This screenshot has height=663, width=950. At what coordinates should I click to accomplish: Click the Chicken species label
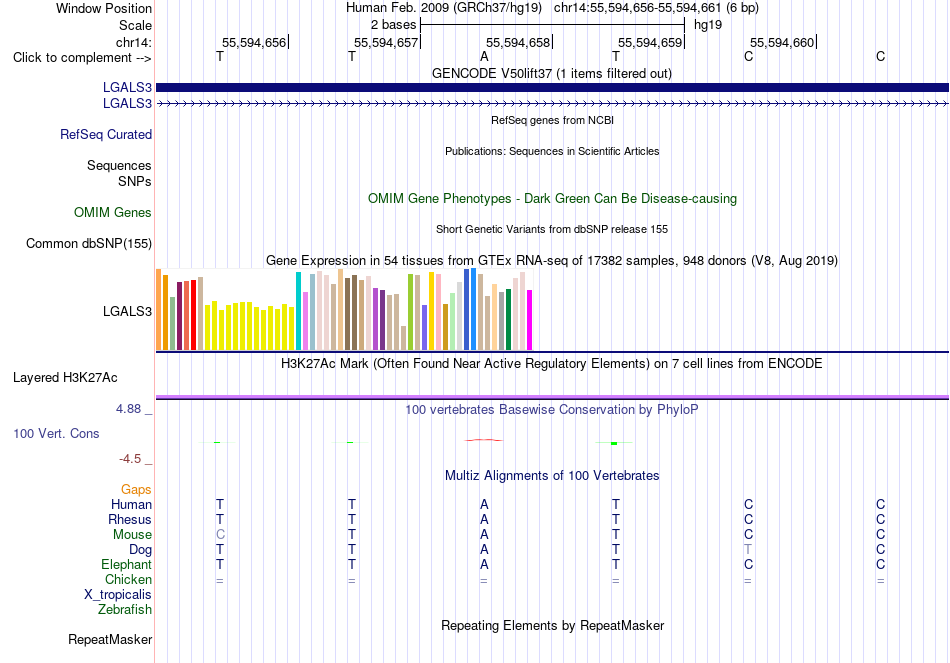point(128,579)
